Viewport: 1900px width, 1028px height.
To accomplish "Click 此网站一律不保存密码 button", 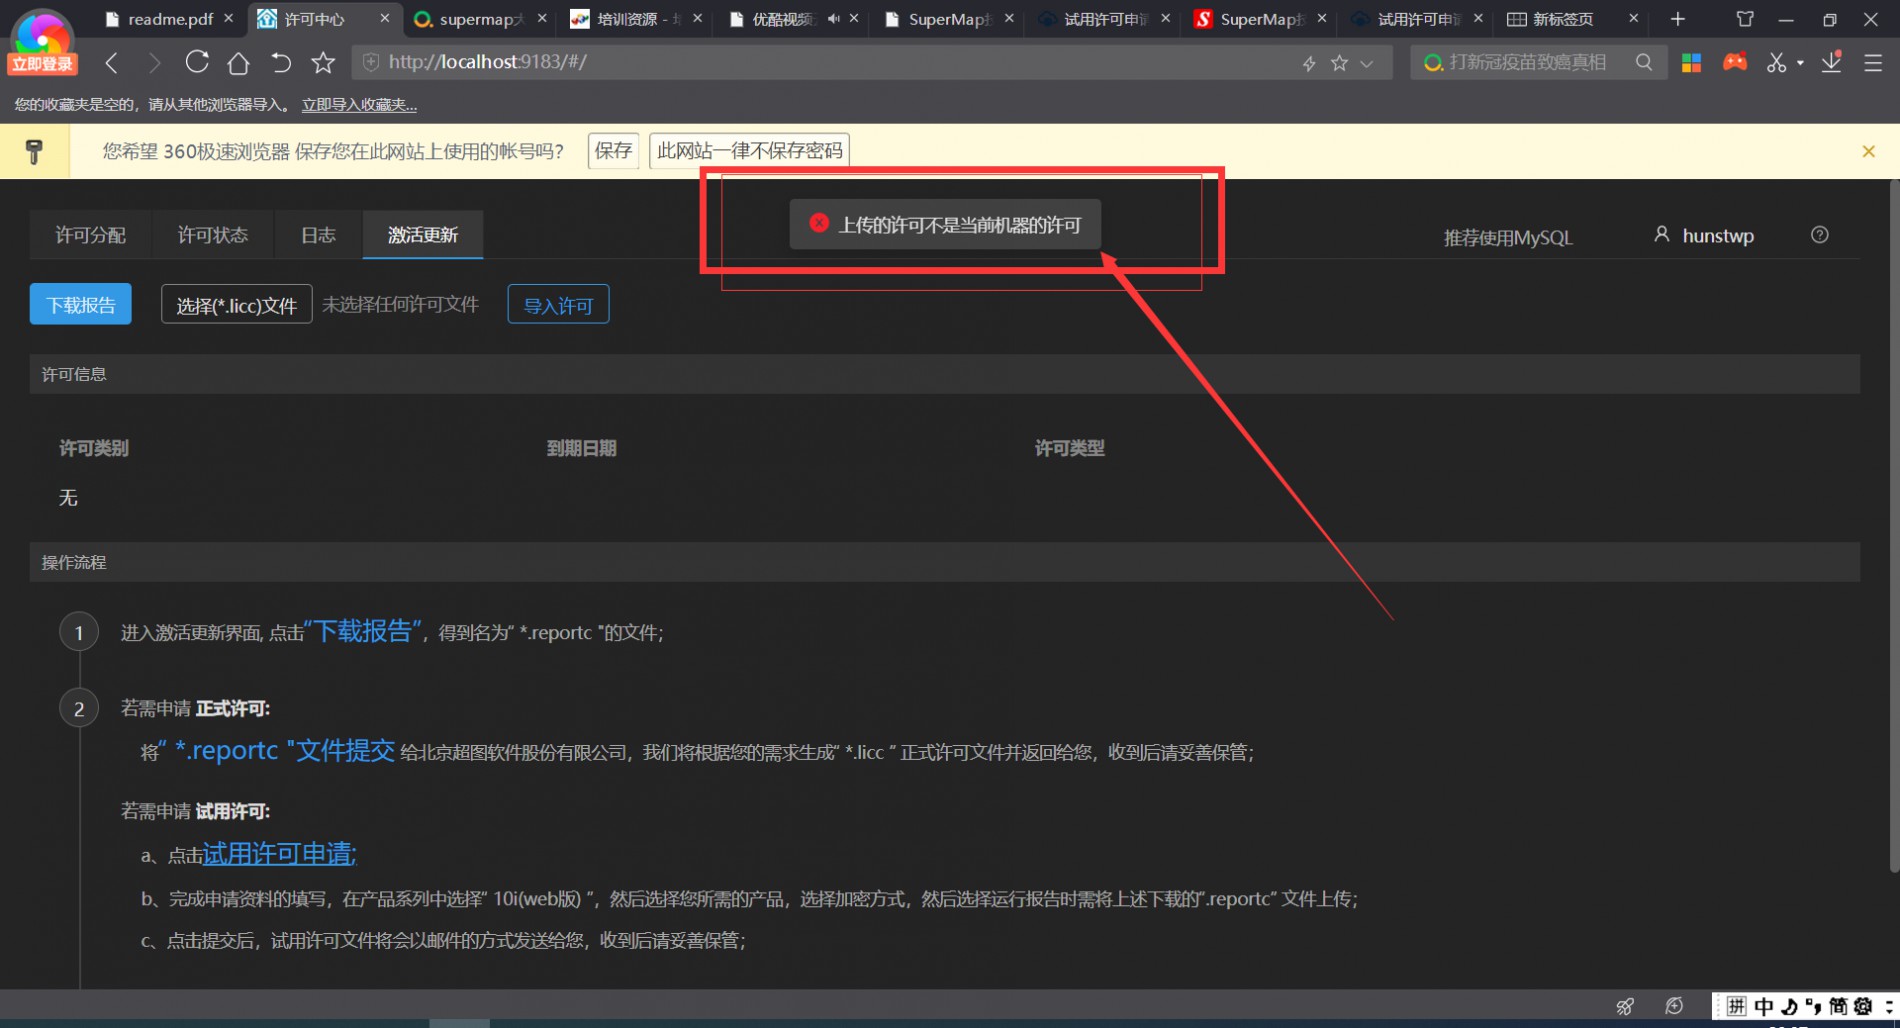I will pyautogui.click(x=749, y=151).
